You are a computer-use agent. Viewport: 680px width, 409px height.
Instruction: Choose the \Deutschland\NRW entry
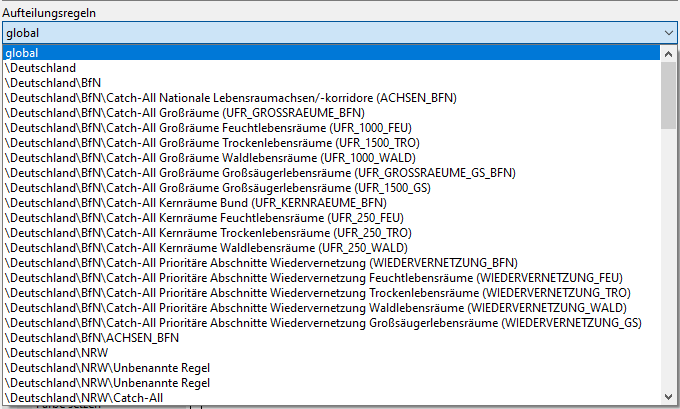pyautogui.click(x=331, y=353)
